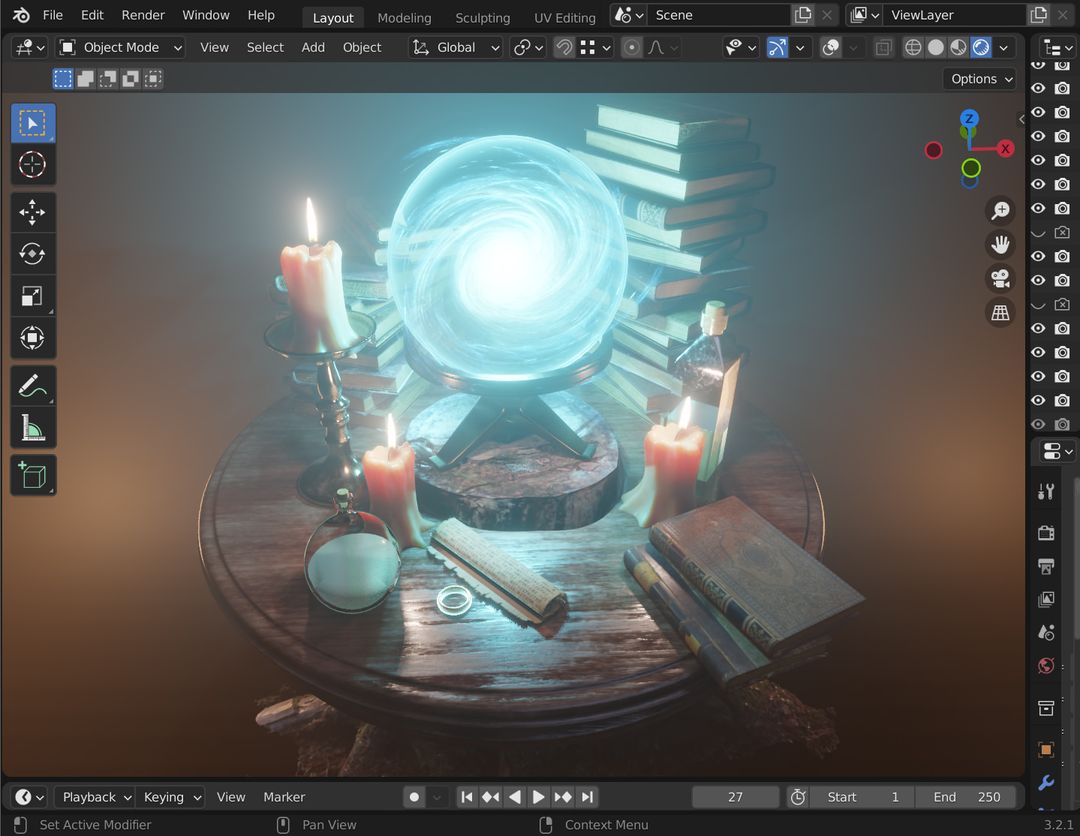Activate the Move tool
The height and width of the screenshot is (836, 1080).
(x=33, y=213)
